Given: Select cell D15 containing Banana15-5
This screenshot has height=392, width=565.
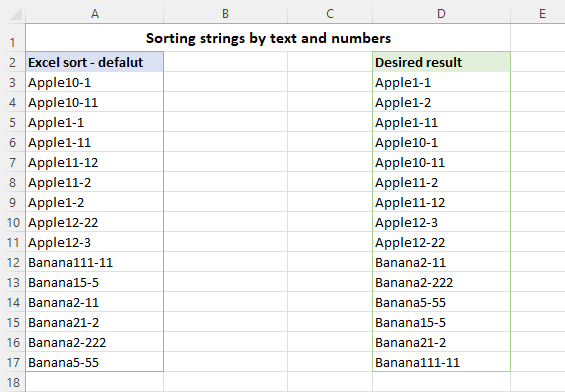Looking at the screenshot, I should click(441, 322).
